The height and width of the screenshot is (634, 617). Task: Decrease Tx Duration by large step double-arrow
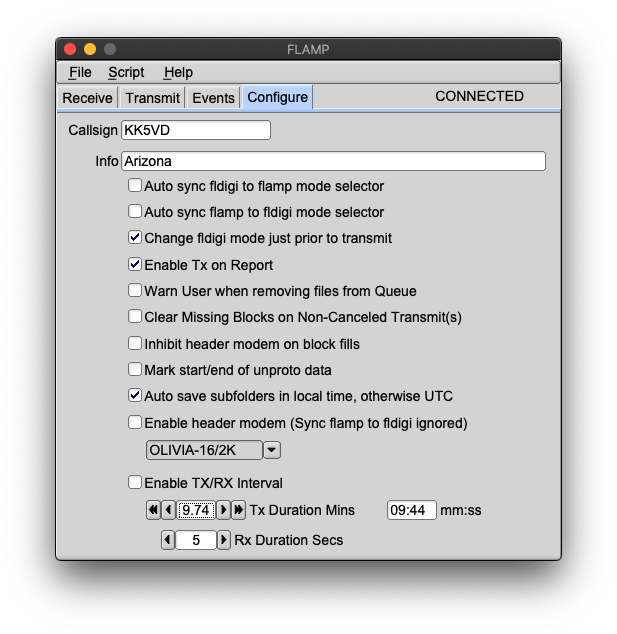tap(153, 510)
